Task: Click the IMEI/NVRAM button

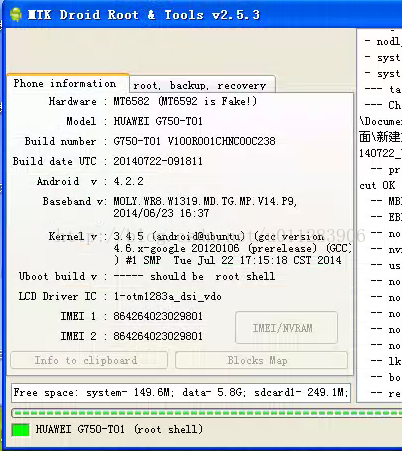Action: 286,328
